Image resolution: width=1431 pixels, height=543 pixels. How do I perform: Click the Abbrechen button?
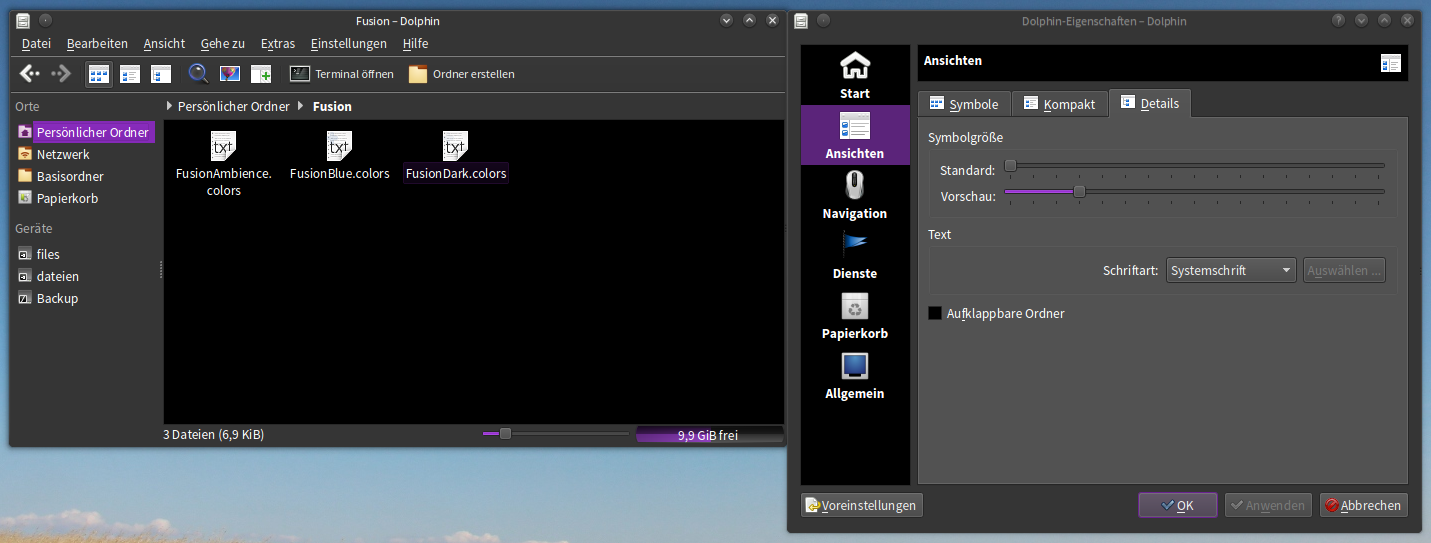[1363, 505]
